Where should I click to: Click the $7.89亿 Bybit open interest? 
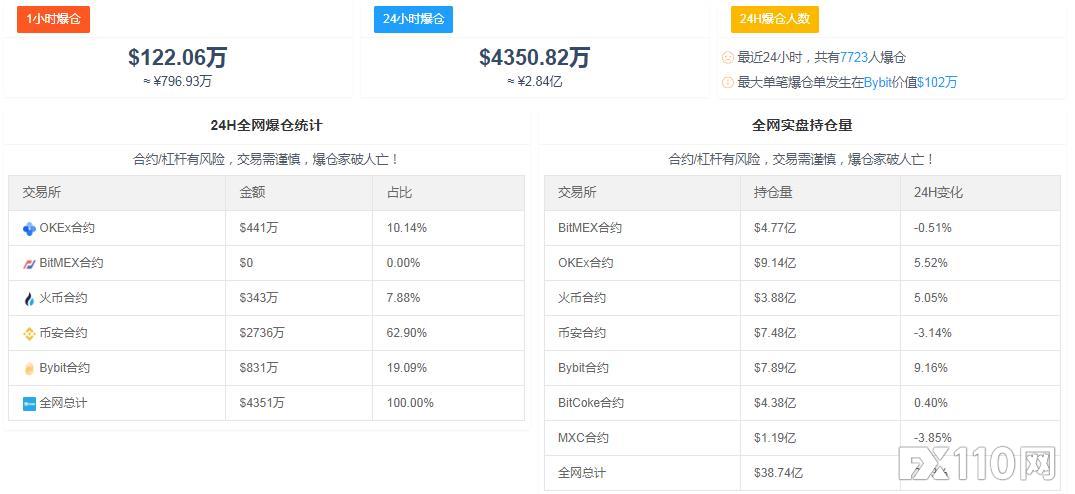(775, 368)
